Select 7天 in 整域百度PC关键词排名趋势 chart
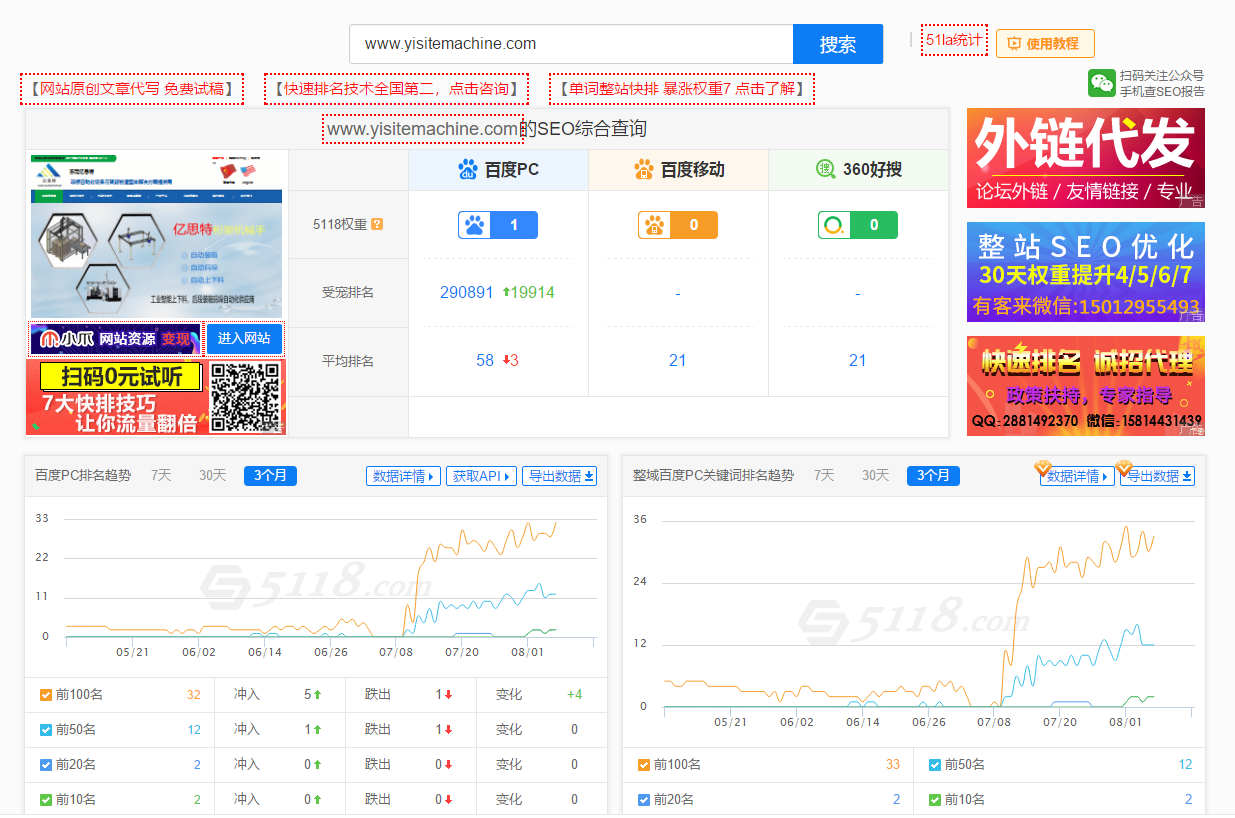 point(824,475)
